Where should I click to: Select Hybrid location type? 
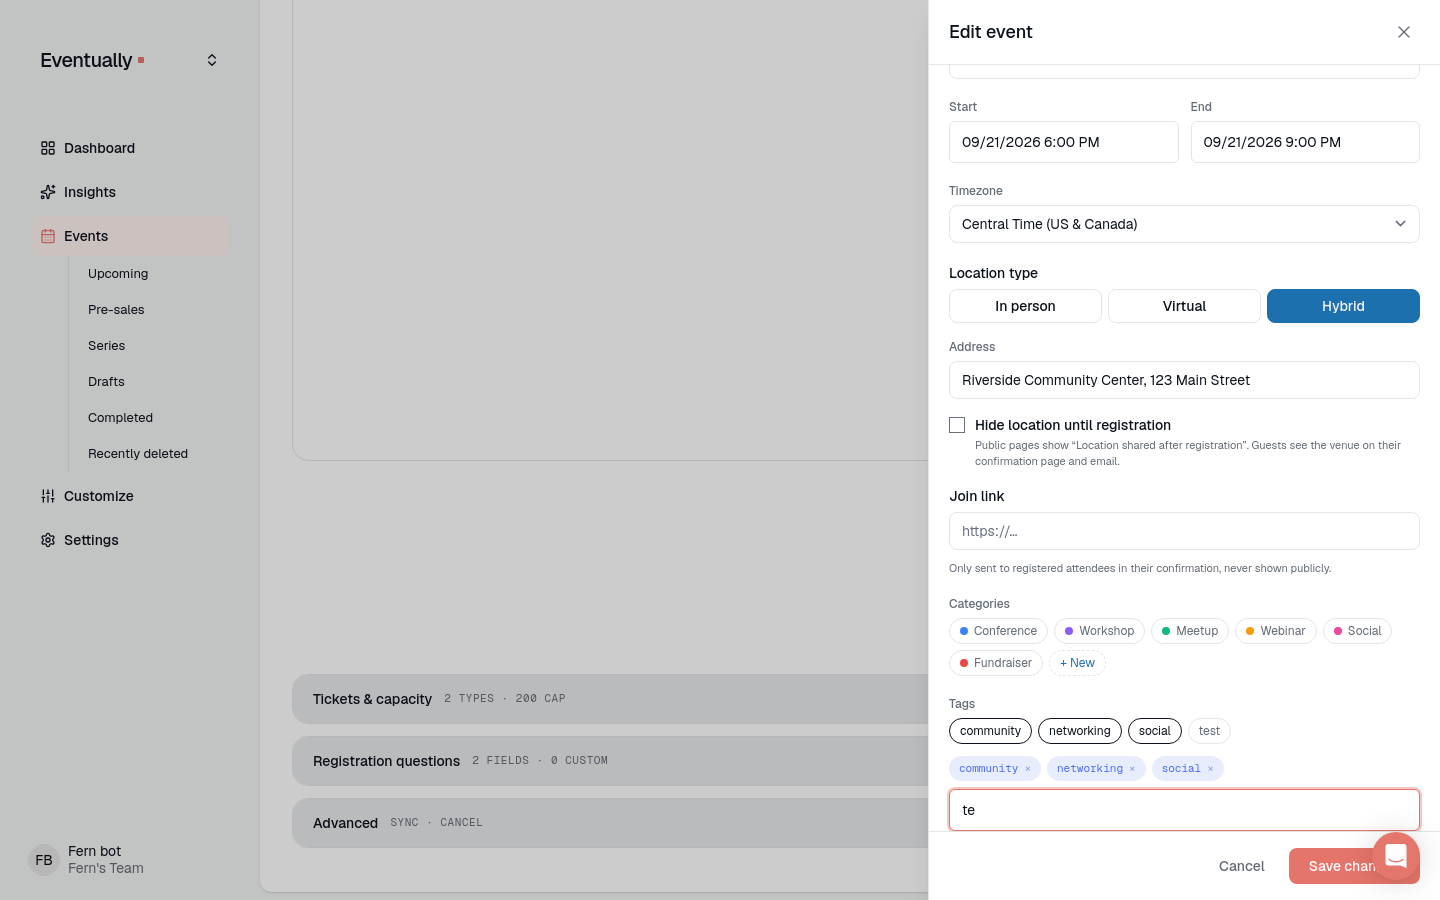[1343, 306]
